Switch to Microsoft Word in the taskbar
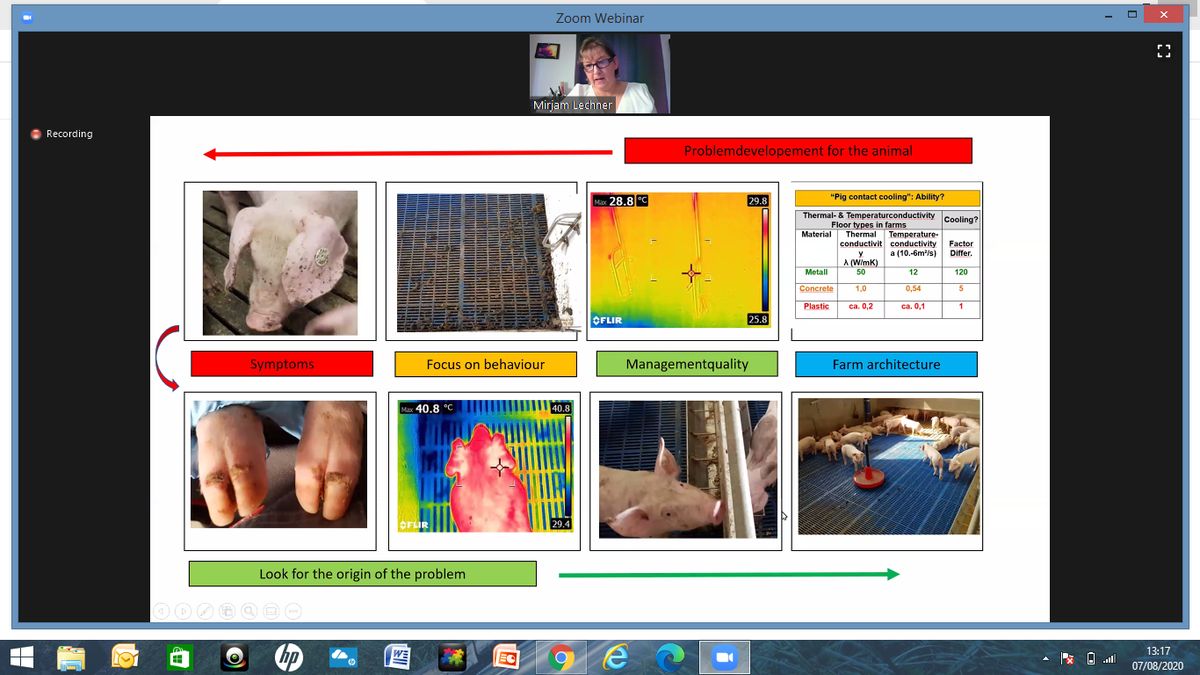The width and height of the screenshot is (1200, 675). click(399, 658)
